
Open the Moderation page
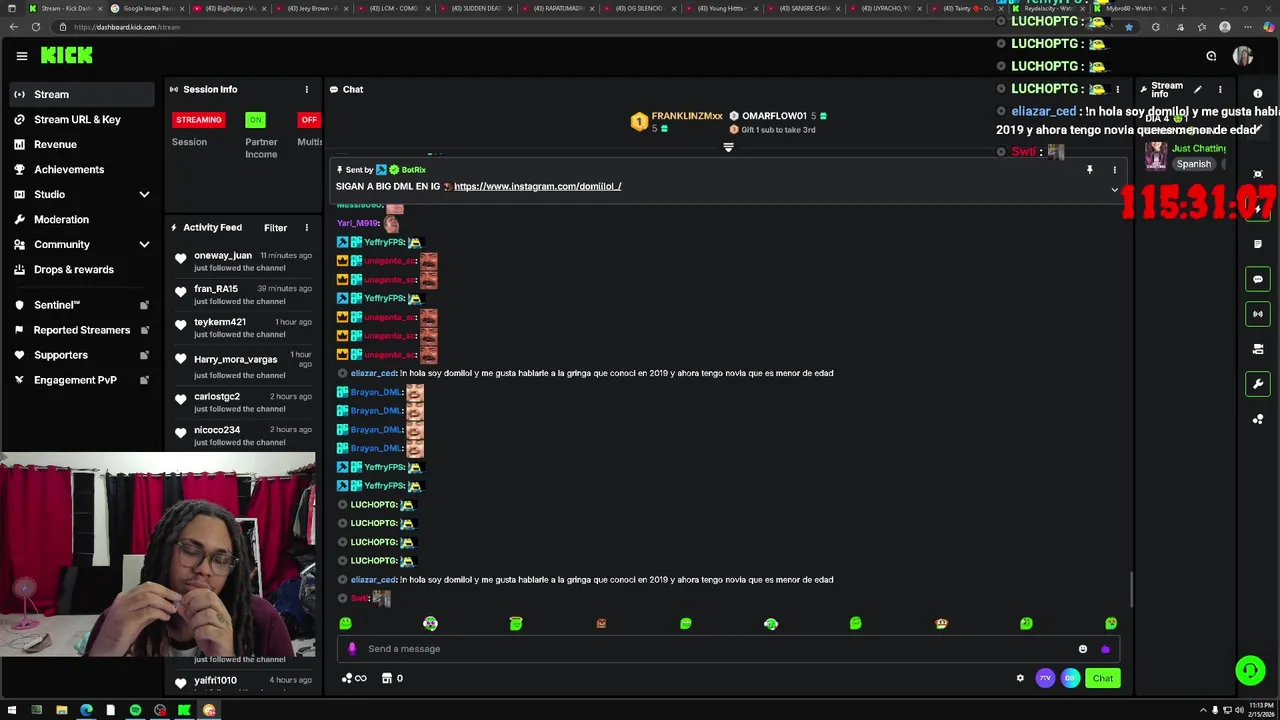[x=61, y=219]
